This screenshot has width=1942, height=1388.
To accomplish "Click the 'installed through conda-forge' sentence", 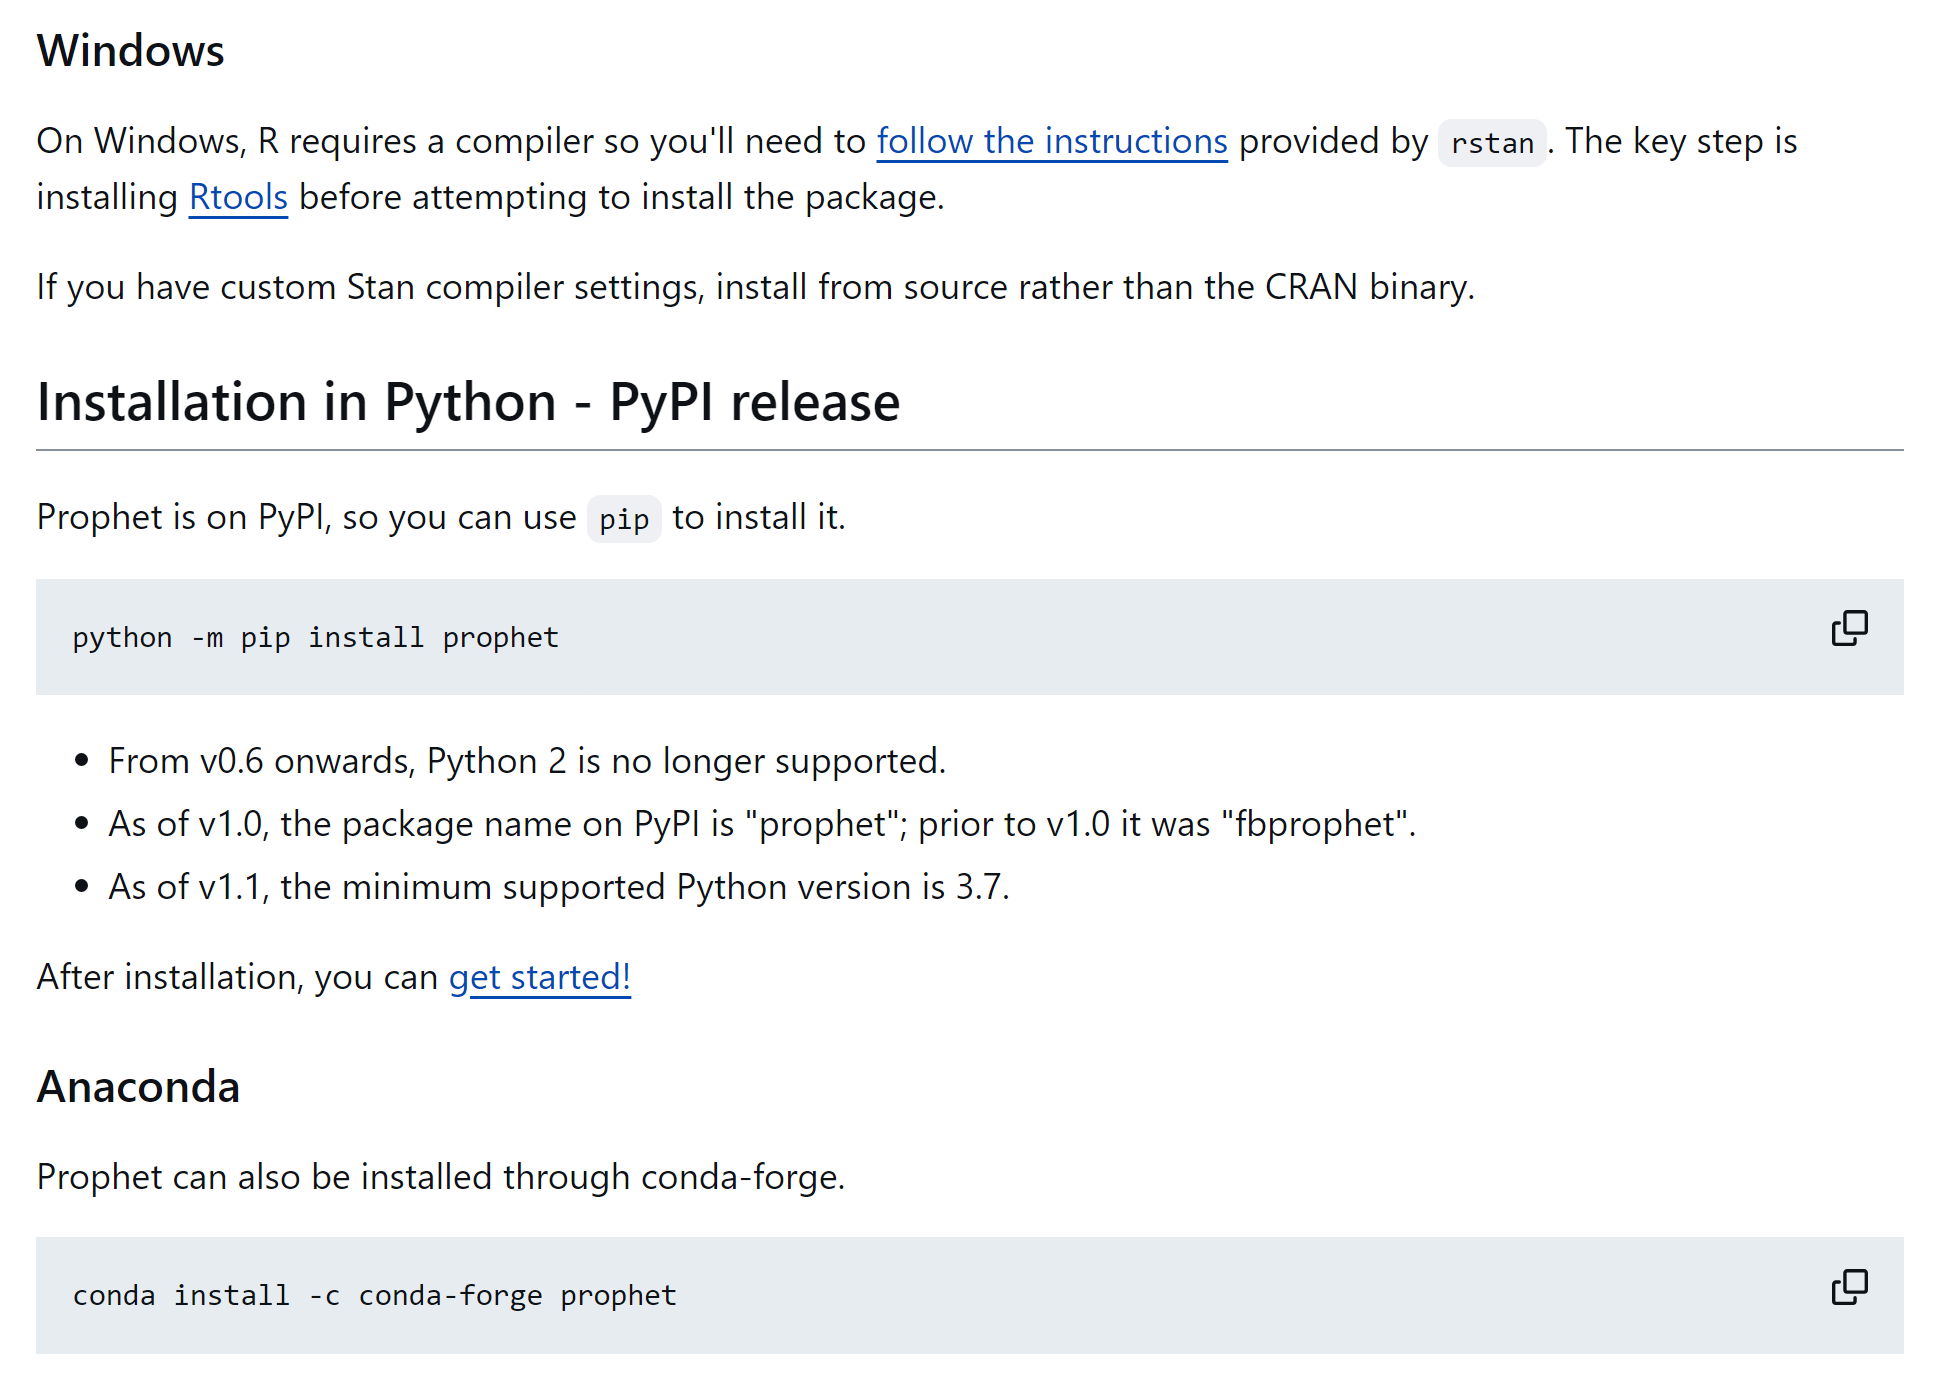I will pos(440,1177).
